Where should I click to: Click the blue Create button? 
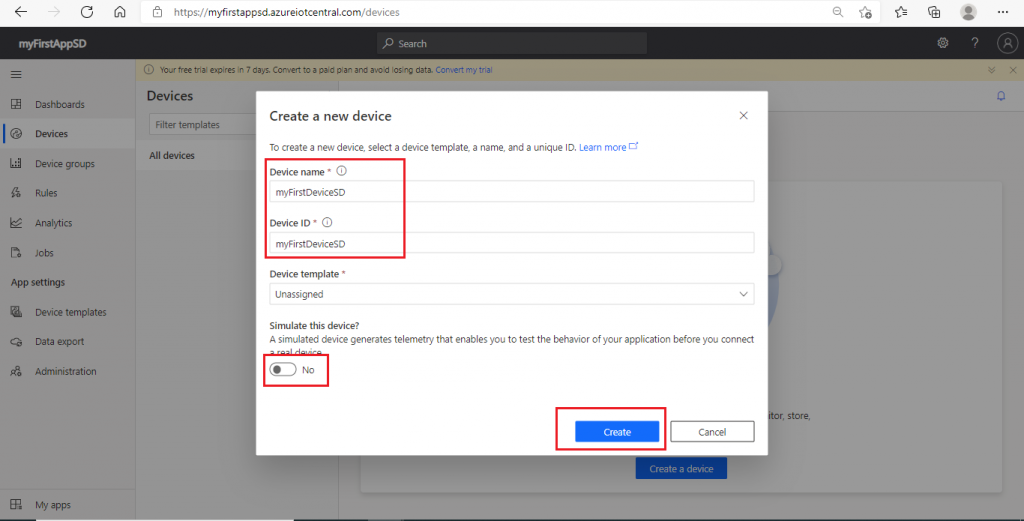(617, 432)
